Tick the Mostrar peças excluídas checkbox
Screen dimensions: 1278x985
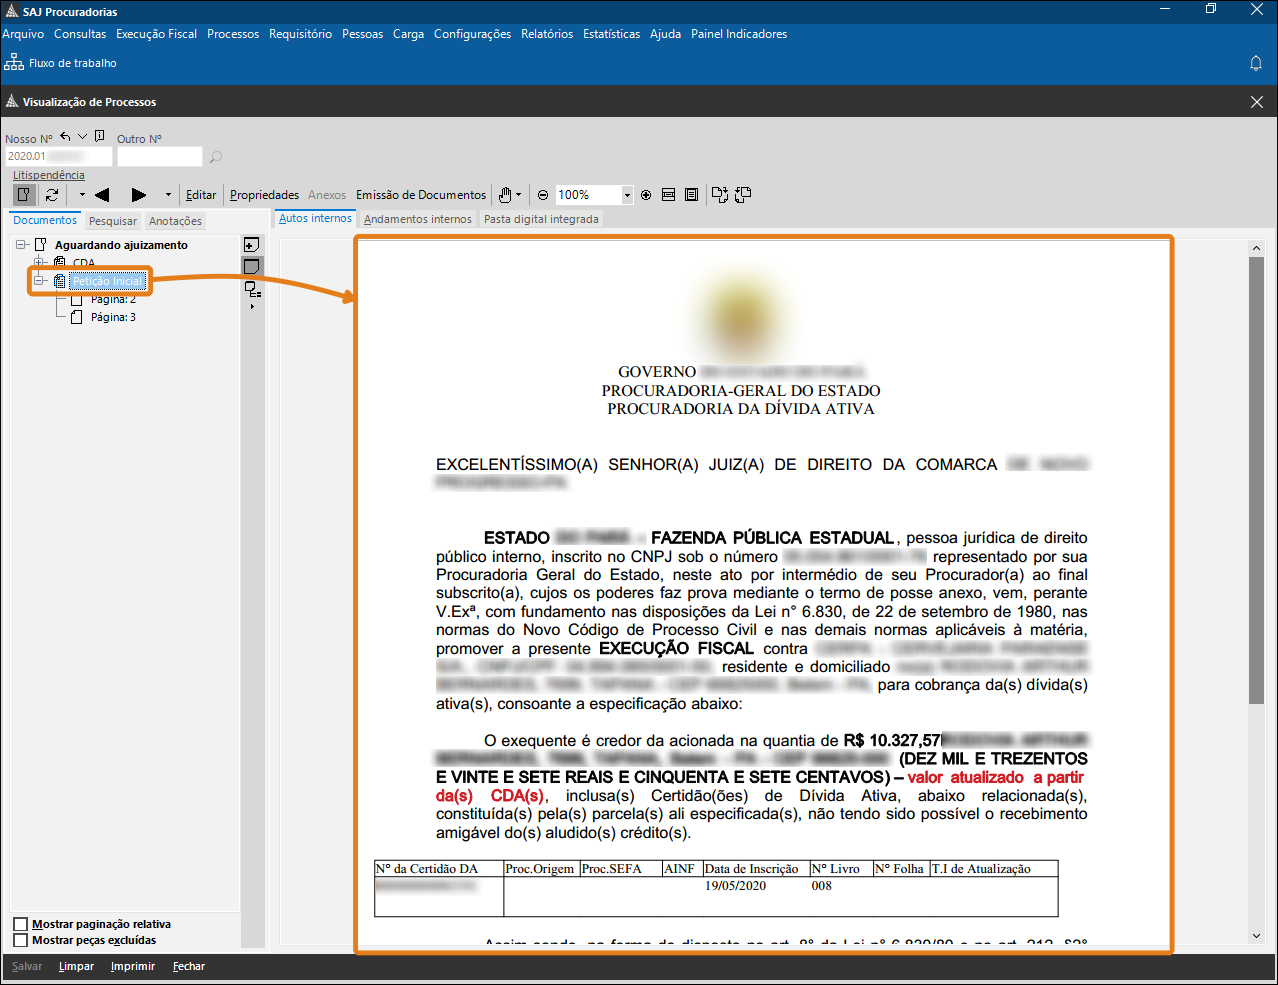(x=20, y=940)
